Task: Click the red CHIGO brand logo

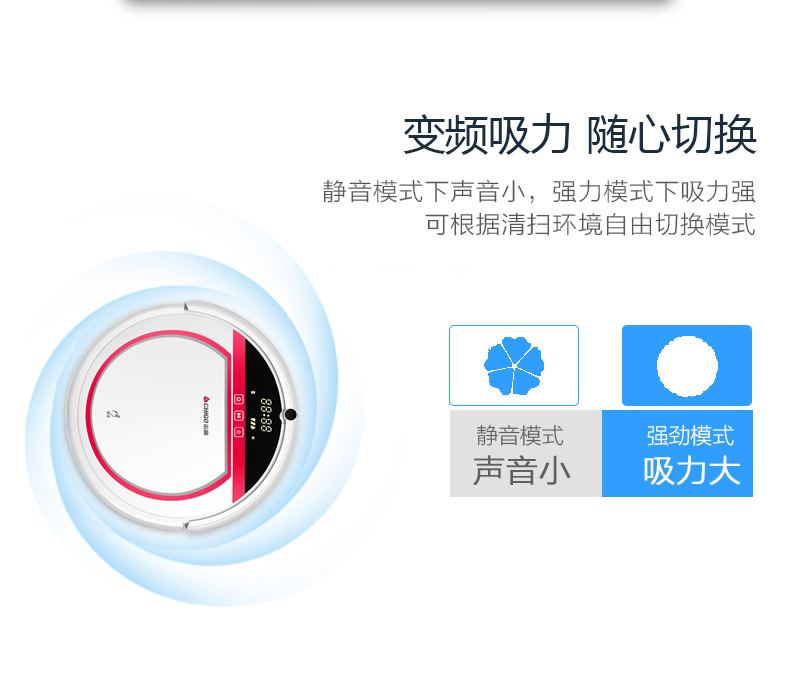Action: point(206,416)
